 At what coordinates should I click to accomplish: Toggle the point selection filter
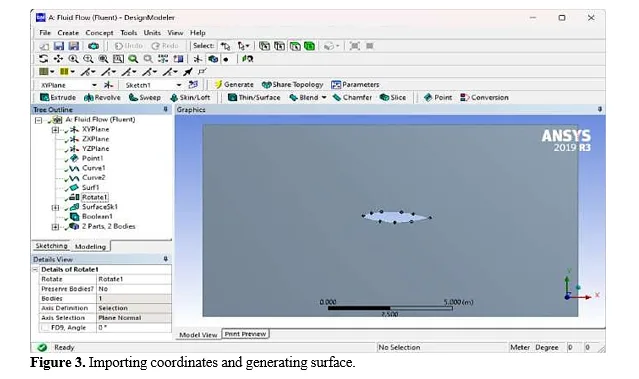[x=264, y=46]
